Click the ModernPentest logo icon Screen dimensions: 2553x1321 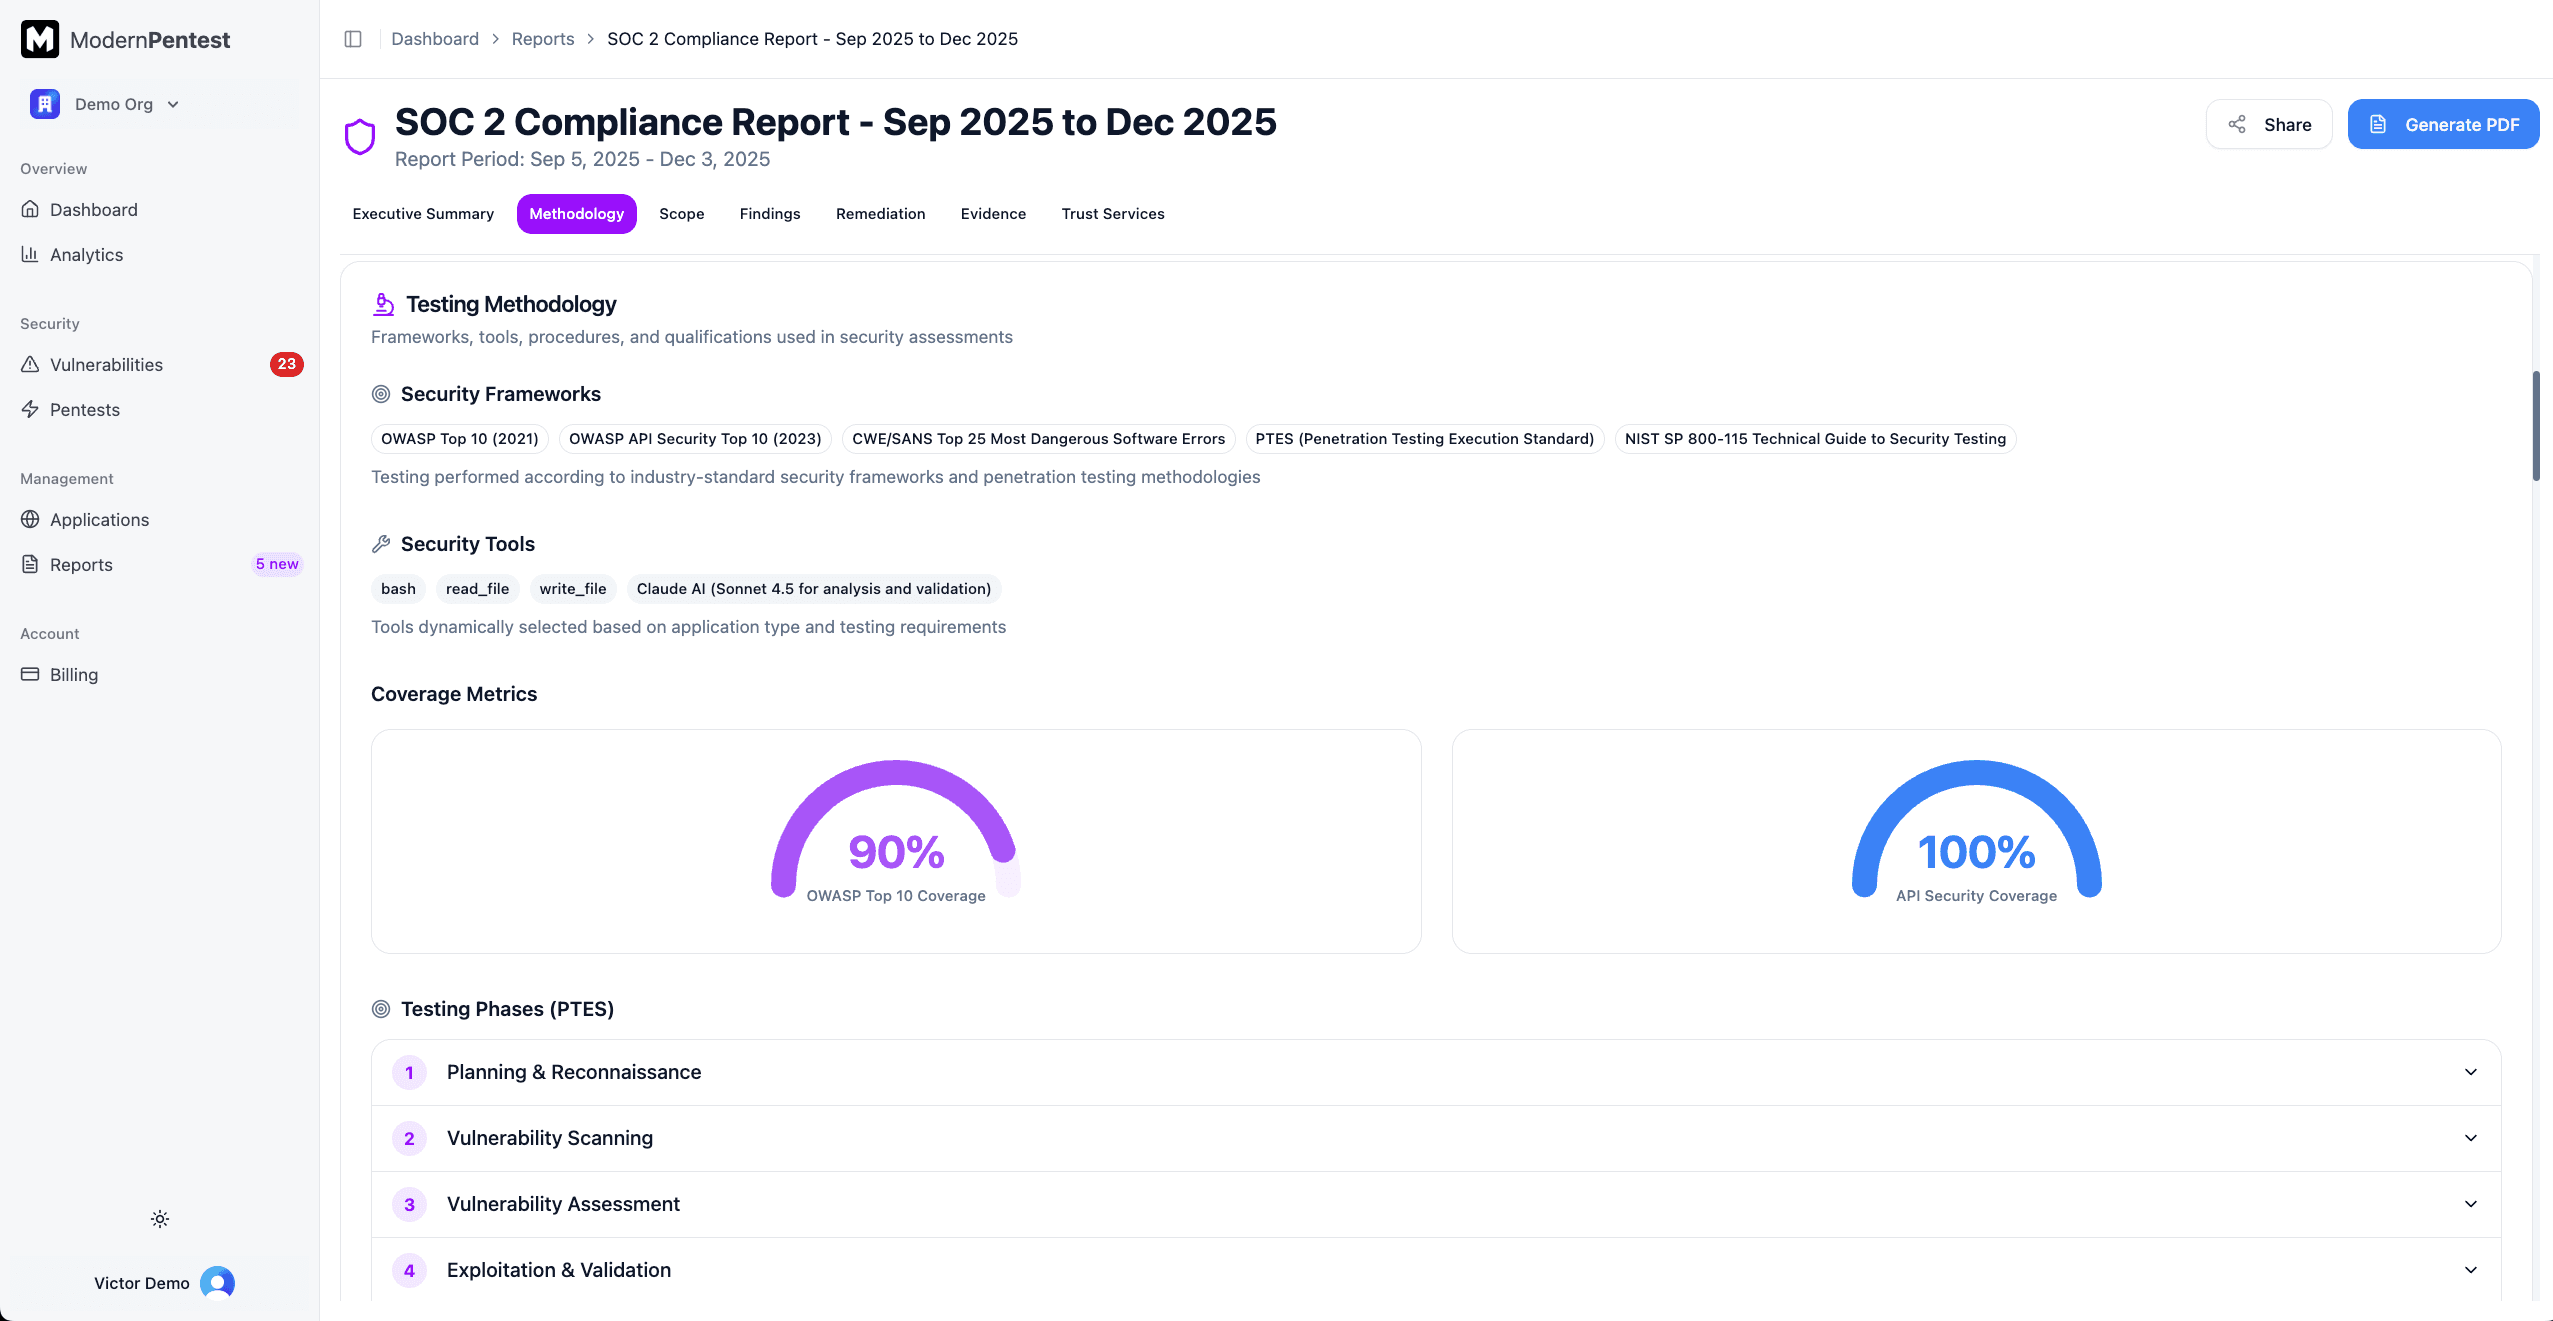pos(40,39)
